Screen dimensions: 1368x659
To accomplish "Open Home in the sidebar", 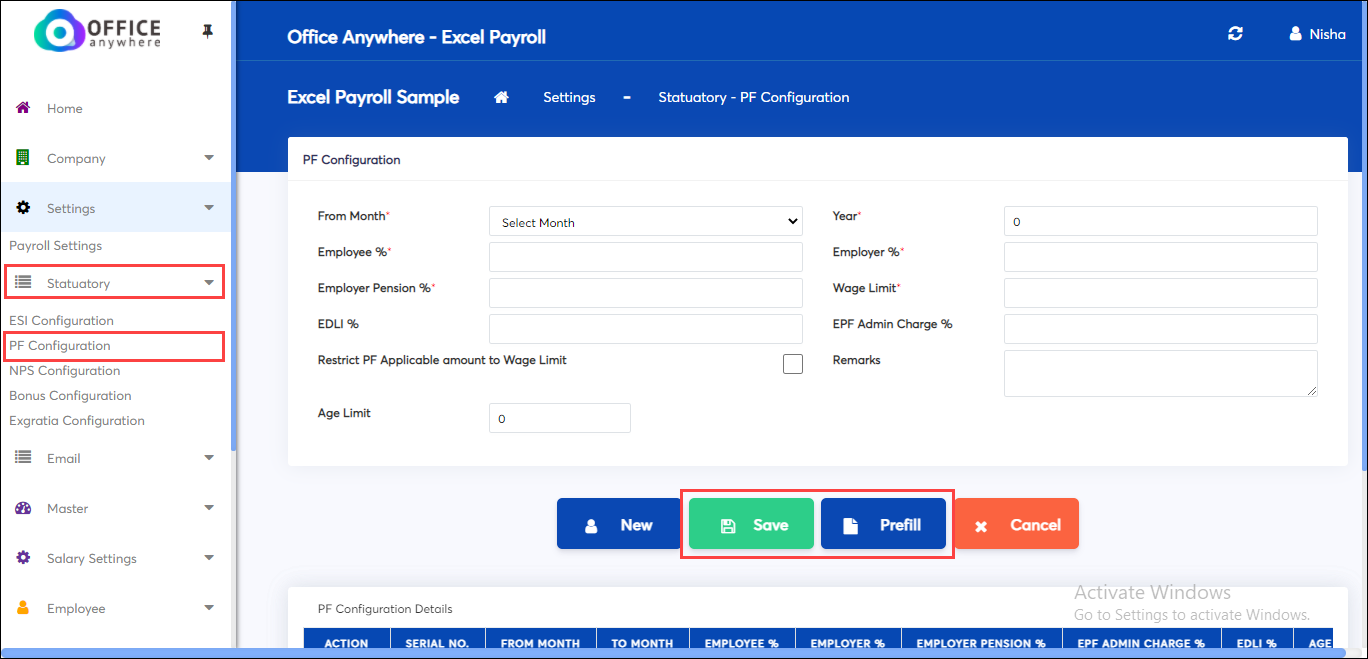I will click(x=65, y=108).
